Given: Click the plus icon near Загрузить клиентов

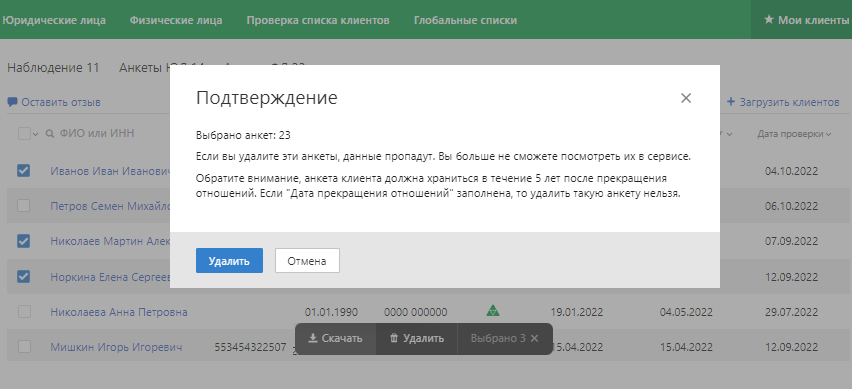Looking at the screenshot, I should 731,102.
